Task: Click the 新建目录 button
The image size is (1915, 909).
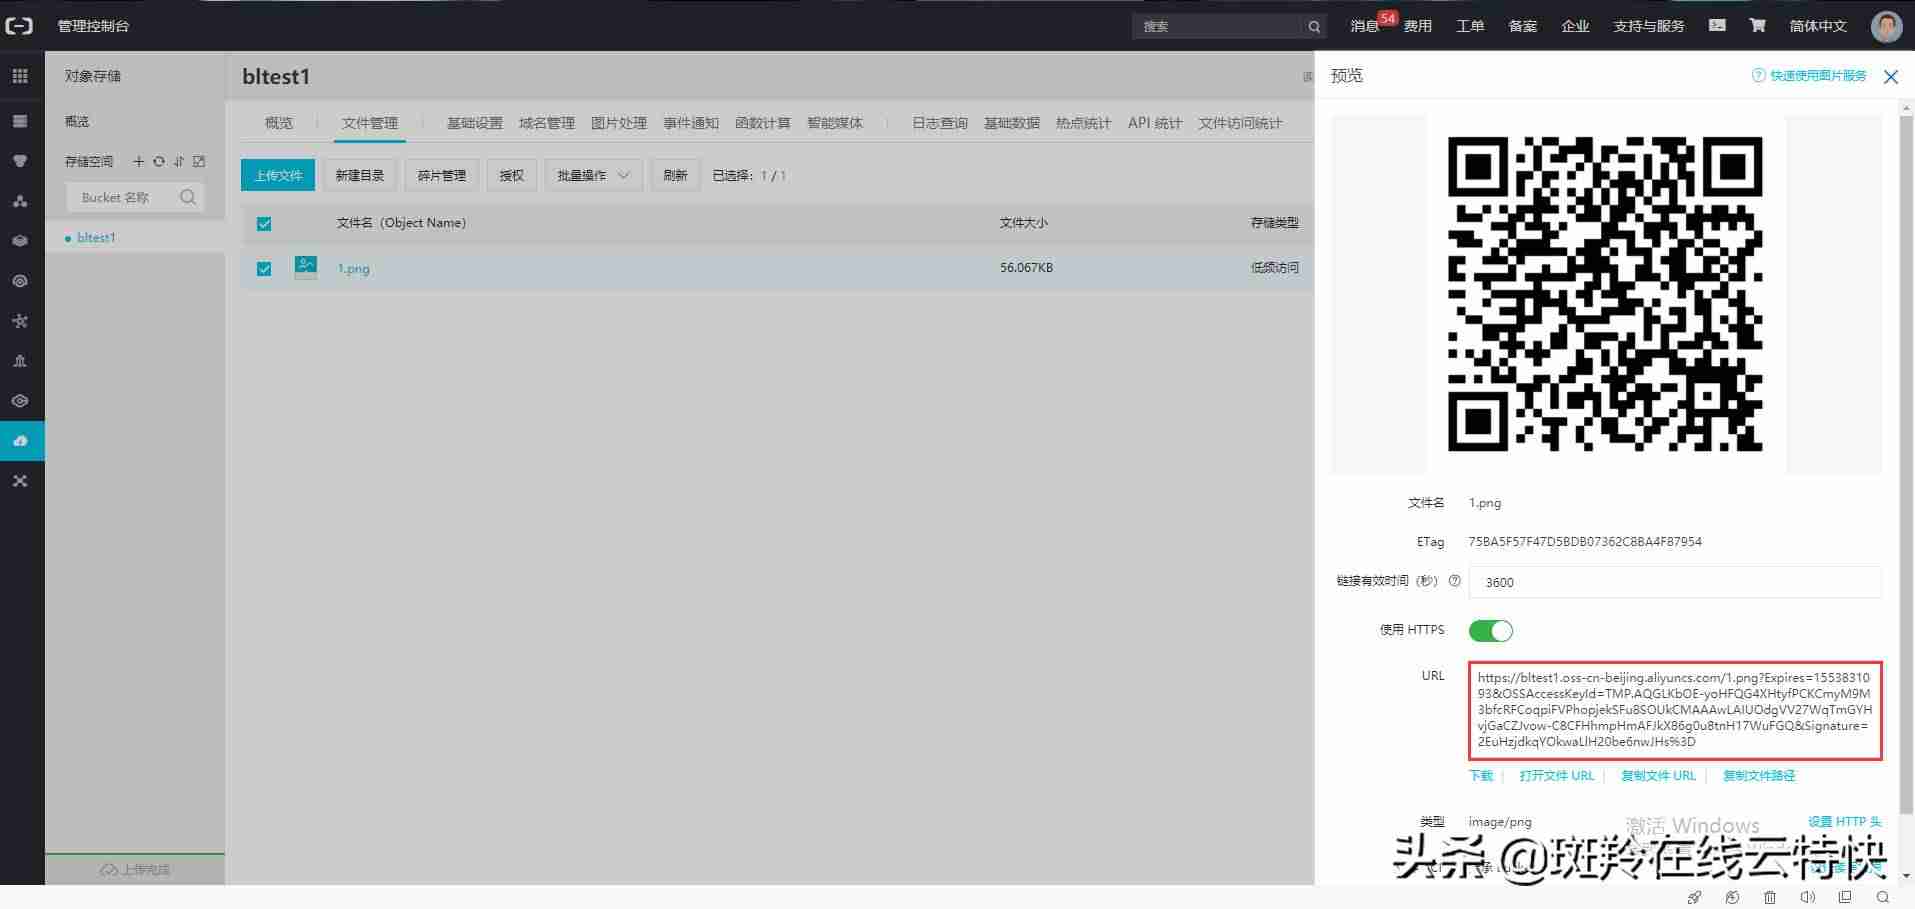Action: pos(360,175)
